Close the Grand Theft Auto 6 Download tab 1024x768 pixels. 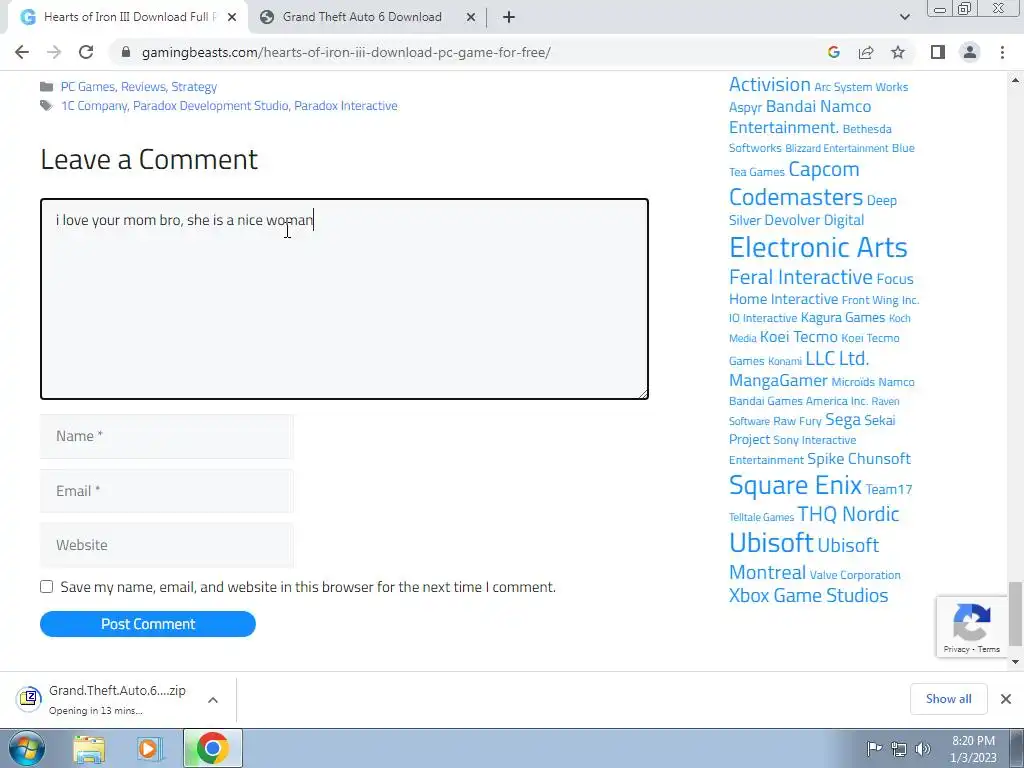471,17
